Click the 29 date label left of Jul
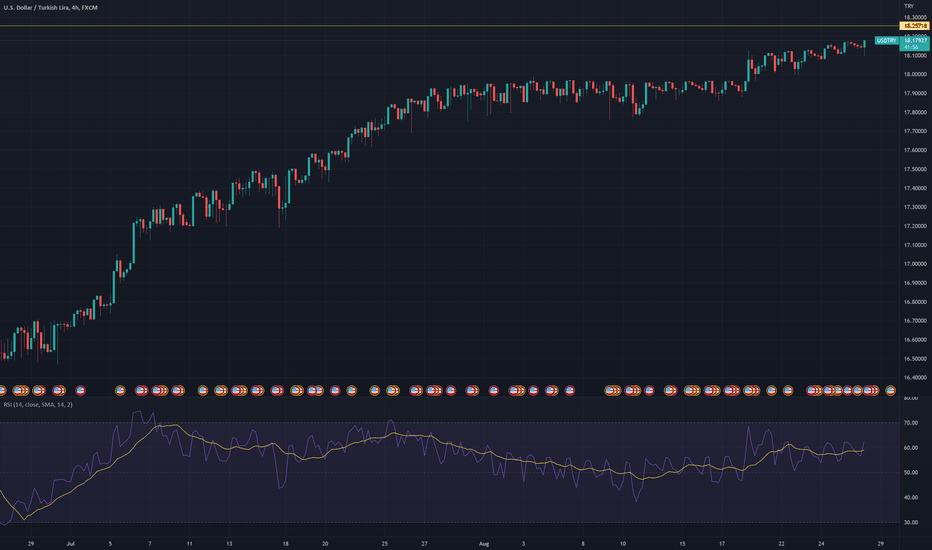Viewport: 932px width, 550px height. pyautogui.click(x=31, y=544)
